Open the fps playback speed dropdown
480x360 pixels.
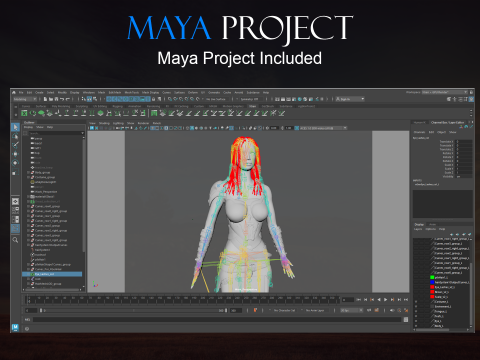[x=352, y=310]
